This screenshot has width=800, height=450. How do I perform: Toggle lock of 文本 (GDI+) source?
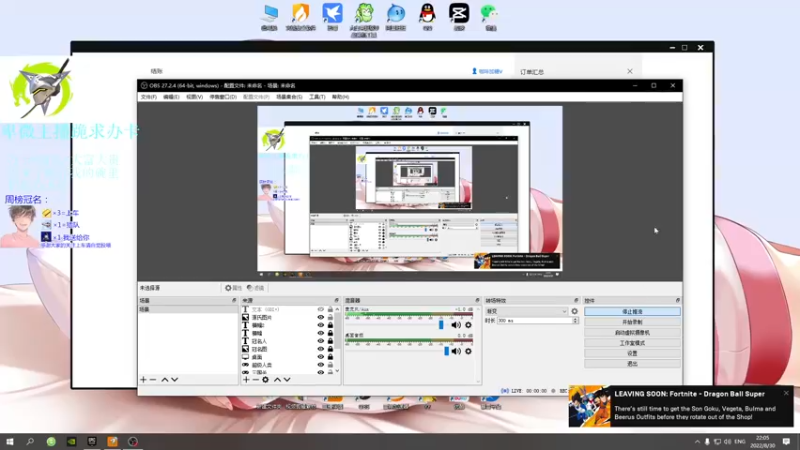tap(330, 310)
